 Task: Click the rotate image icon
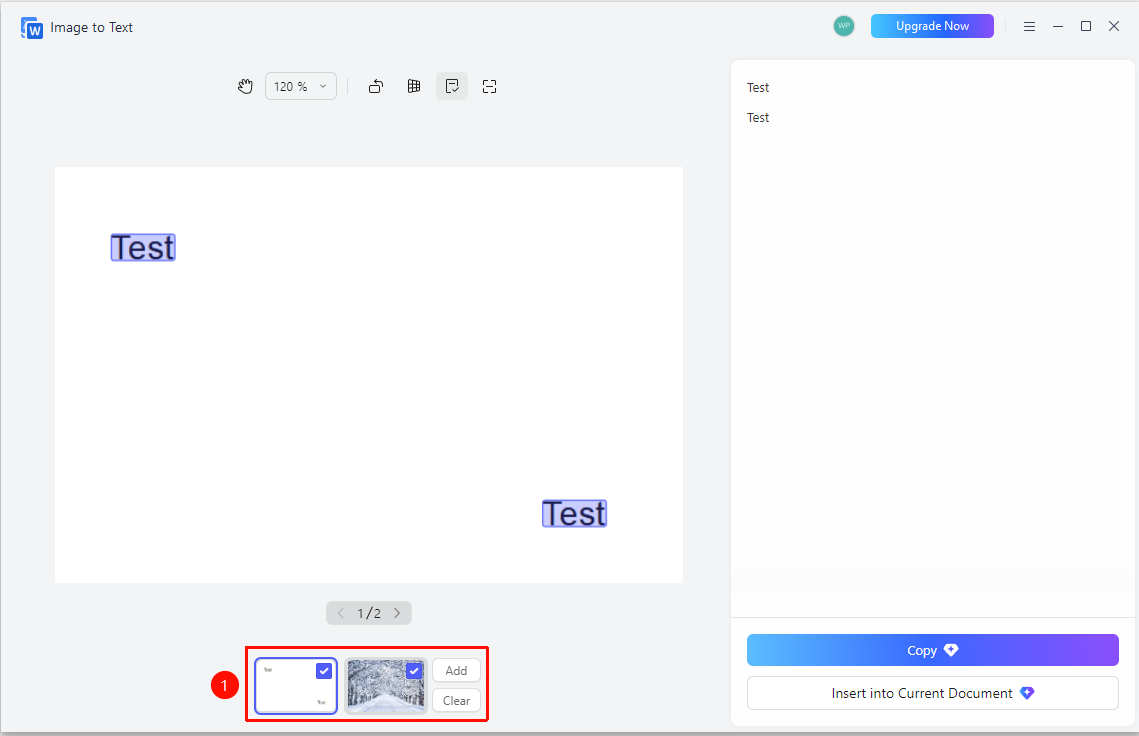tap(376, 86)
